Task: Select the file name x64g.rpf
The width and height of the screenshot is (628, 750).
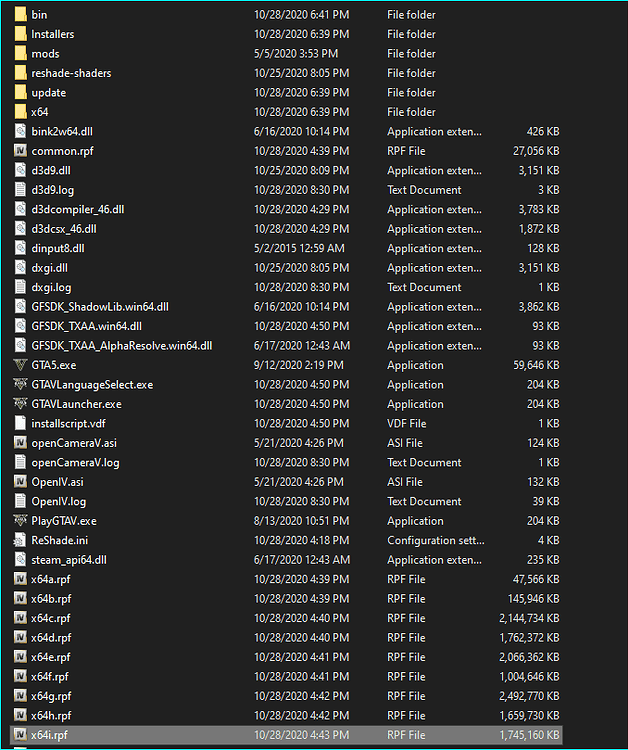Action: [51, 696]
